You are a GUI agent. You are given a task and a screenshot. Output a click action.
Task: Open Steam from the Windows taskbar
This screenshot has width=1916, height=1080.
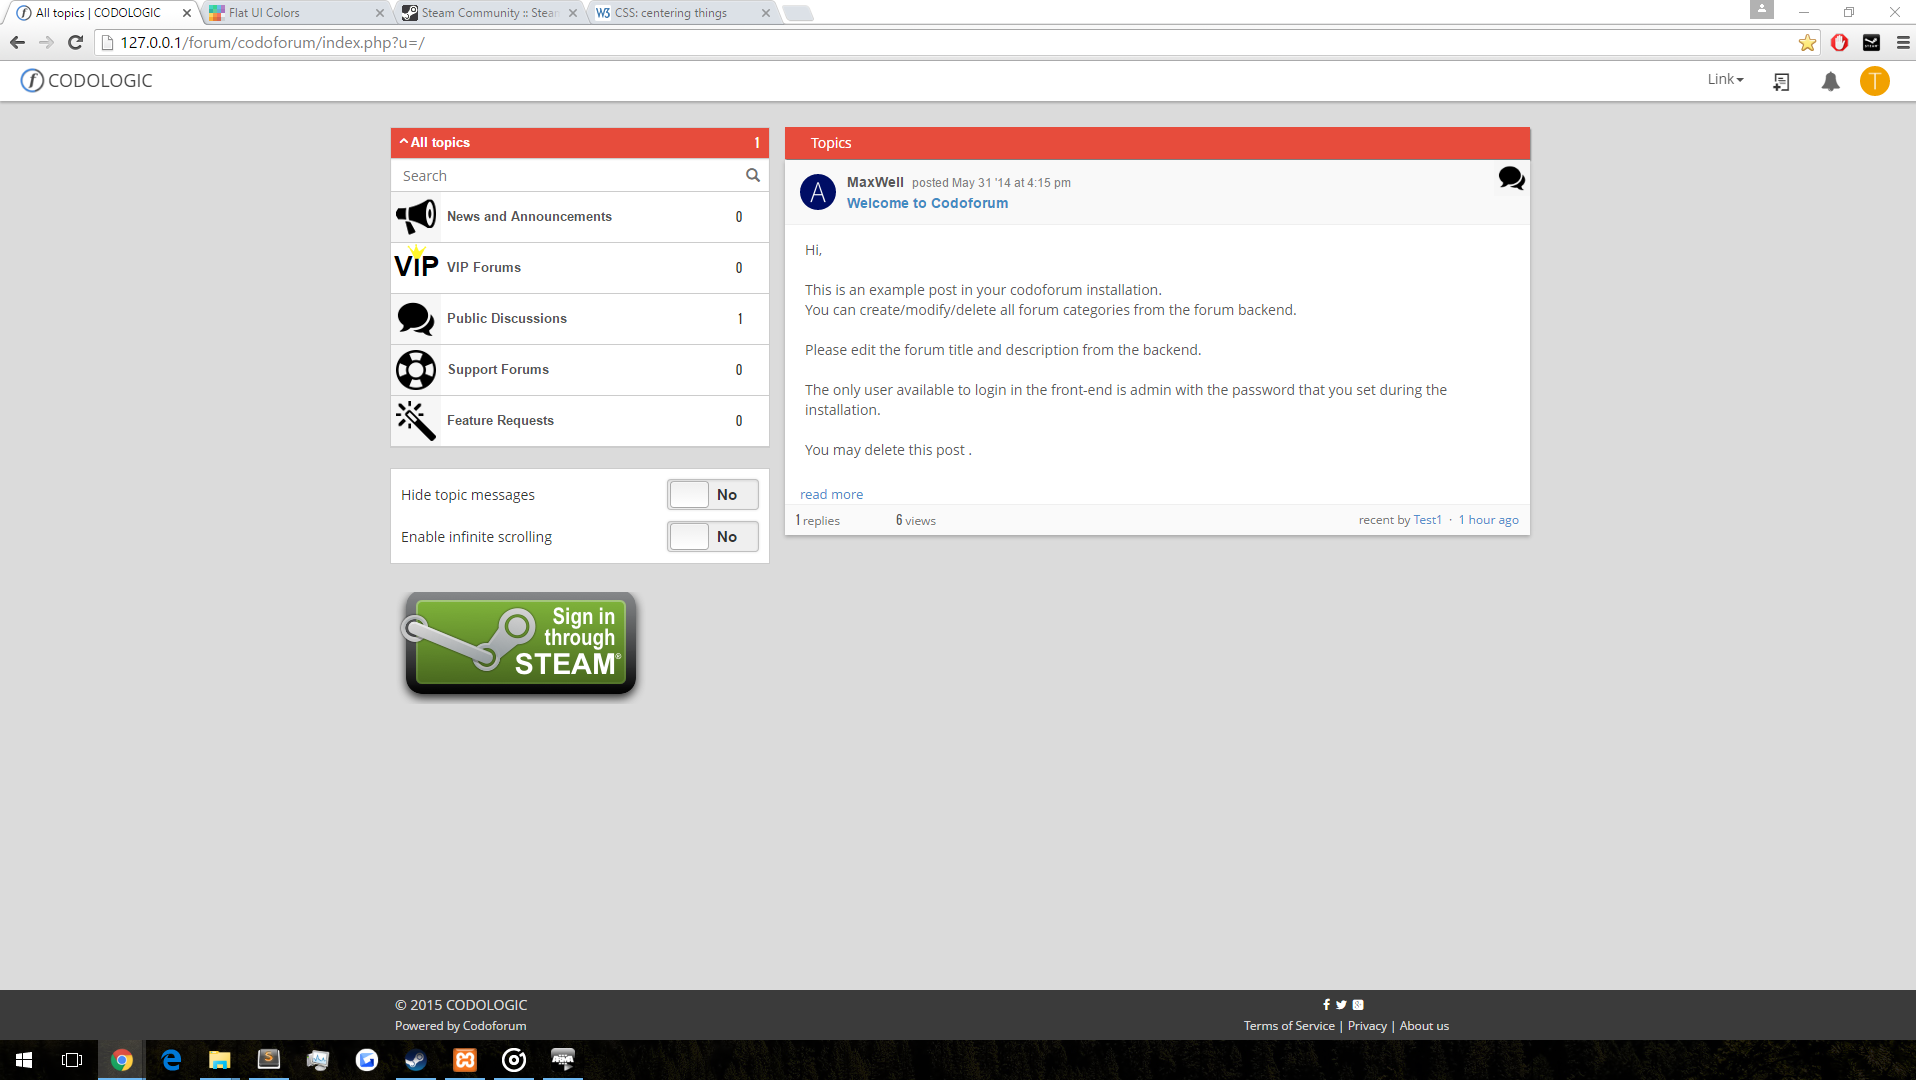pyautogui.click(x=415, y=1060)
